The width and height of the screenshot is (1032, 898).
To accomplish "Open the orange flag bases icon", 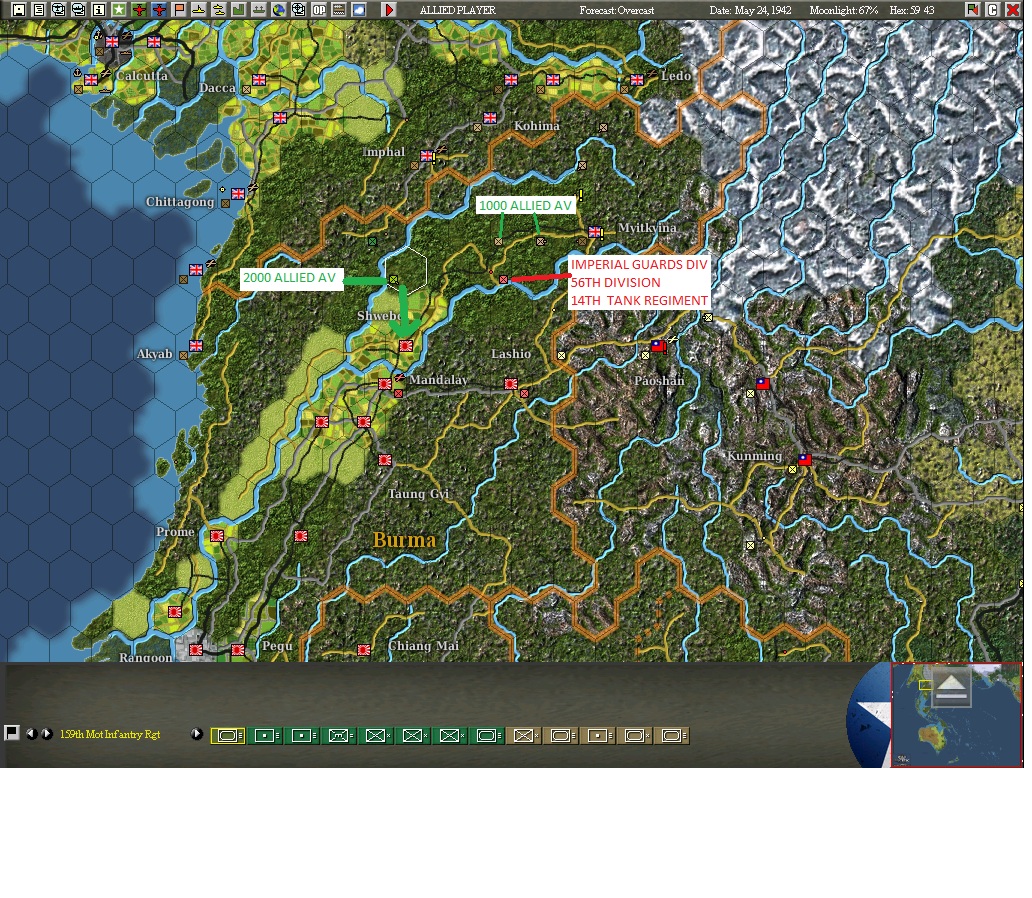I will point(179,9).
